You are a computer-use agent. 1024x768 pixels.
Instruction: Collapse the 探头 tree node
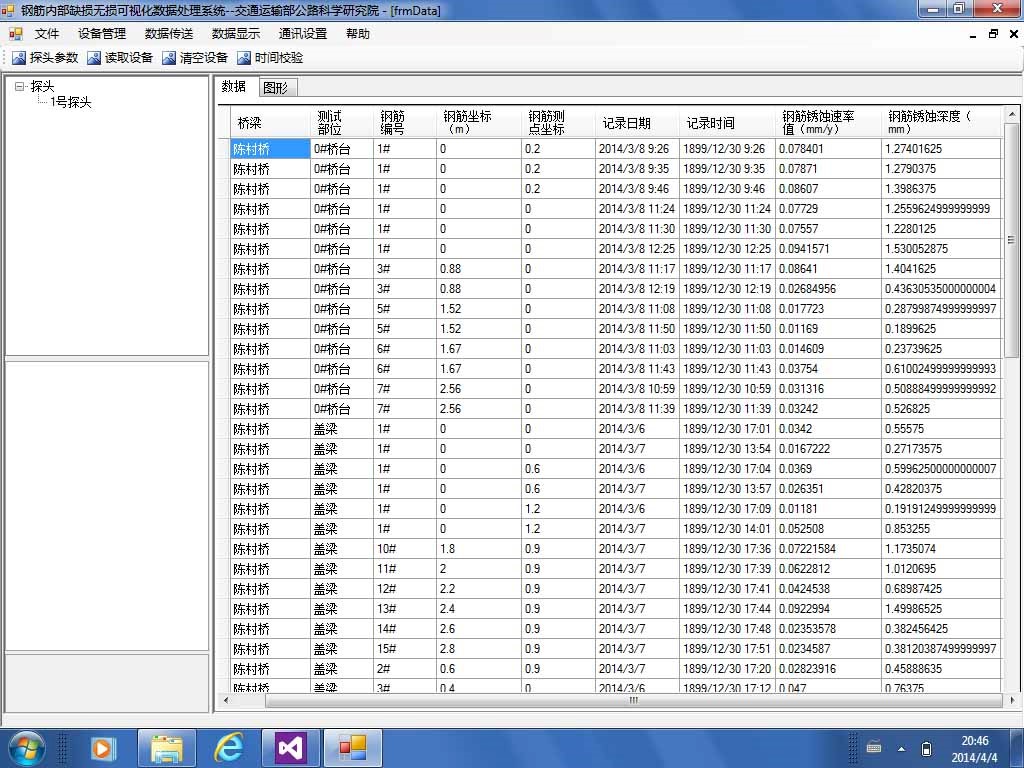click(20, 87)
